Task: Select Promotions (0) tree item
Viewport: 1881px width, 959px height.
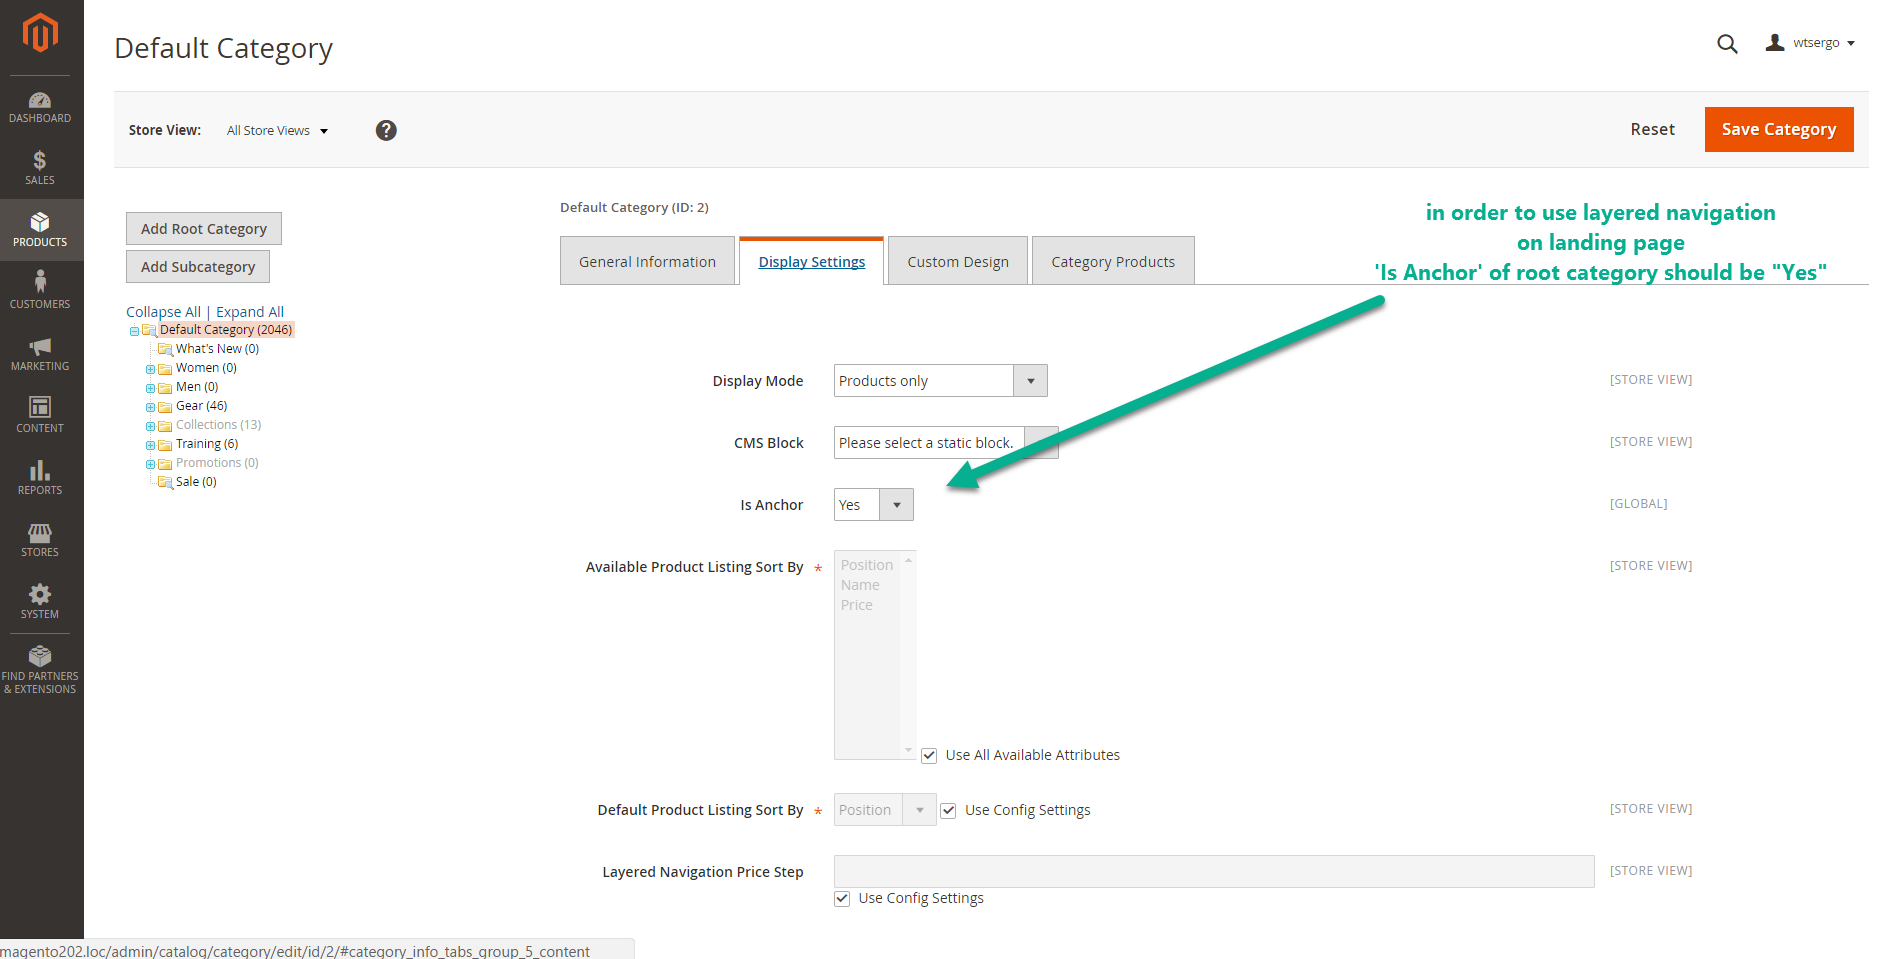Action: click(217, 463)
